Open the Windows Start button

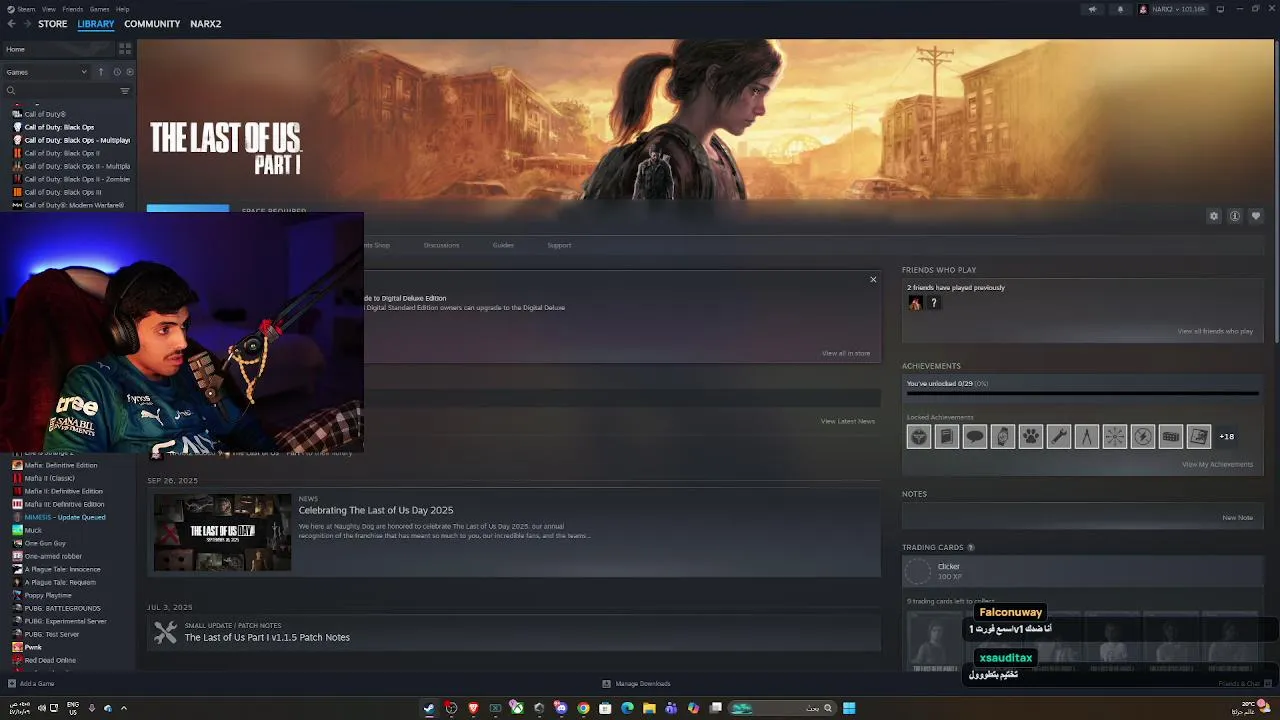(x=849, y=708)
